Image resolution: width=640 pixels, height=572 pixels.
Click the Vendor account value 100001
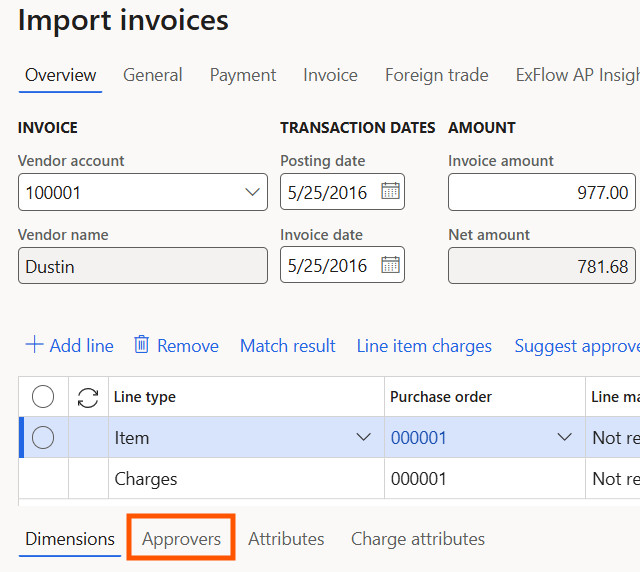[x=53, y=193]
